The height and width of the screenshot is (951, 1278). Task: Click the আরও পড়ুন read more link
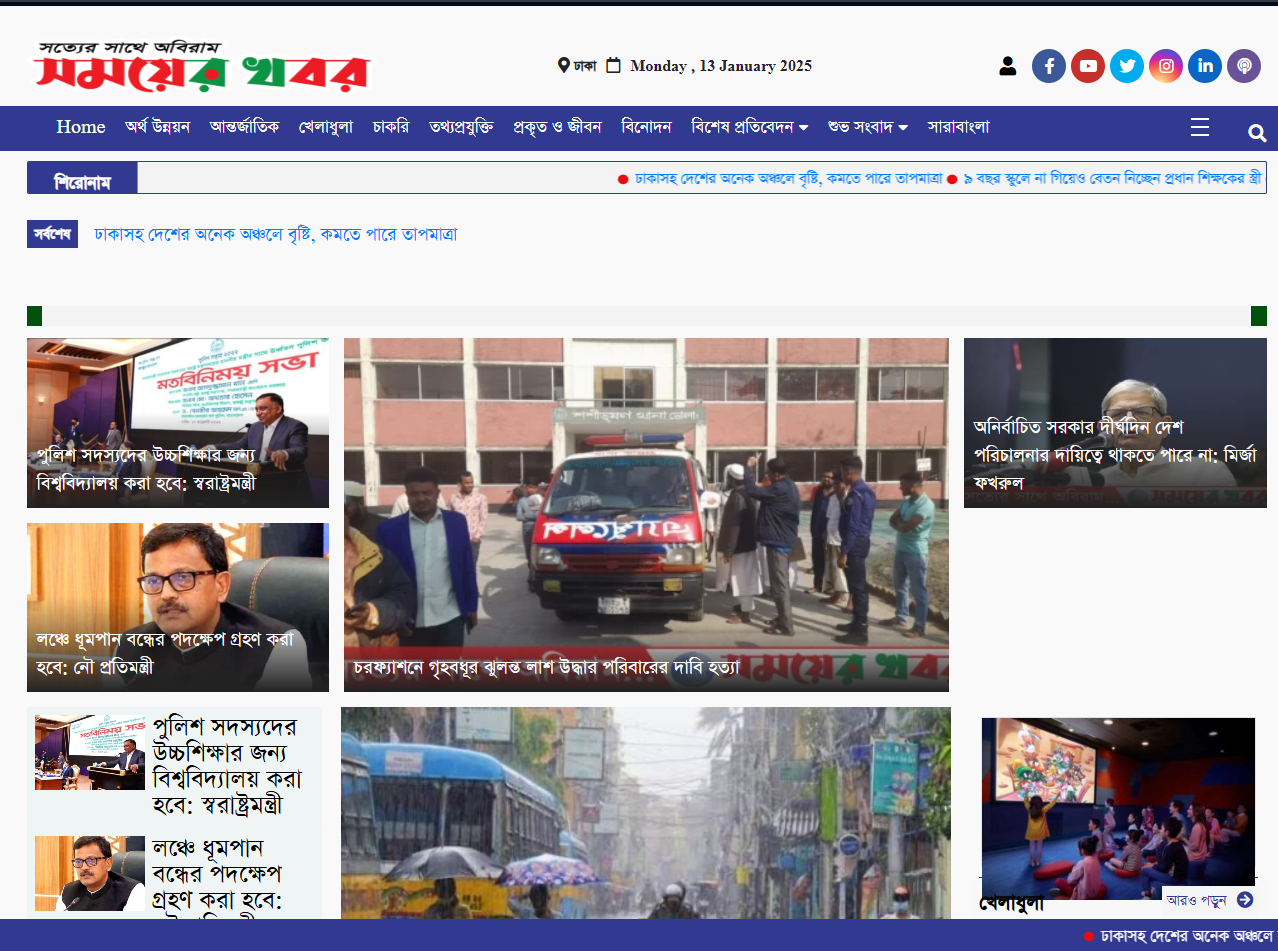point(1196,900)
